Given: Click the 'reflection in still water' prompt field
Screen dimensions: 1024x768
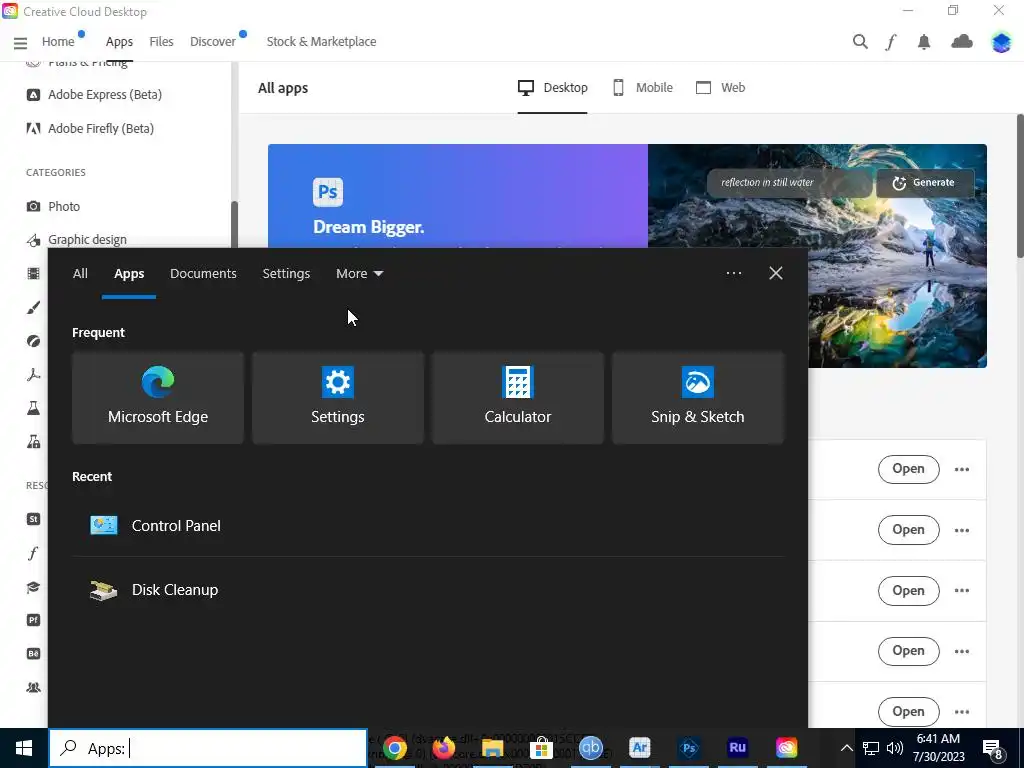Looking at the screenshot, I should (790, 183).
